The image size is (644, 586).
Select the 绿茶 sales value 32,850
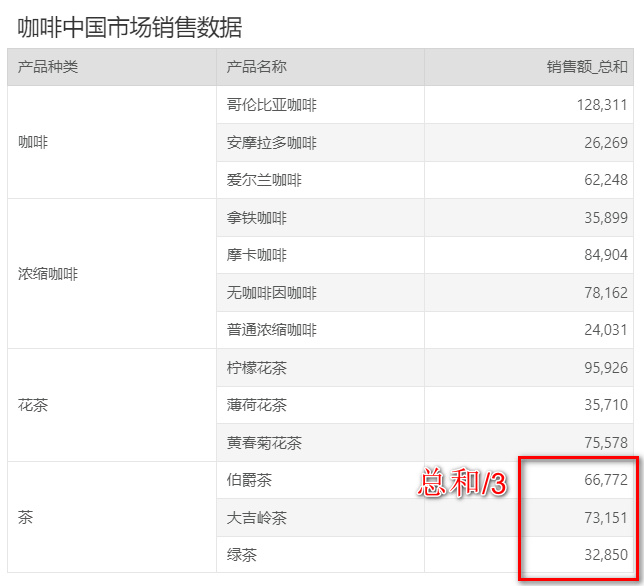coord(606,556)
